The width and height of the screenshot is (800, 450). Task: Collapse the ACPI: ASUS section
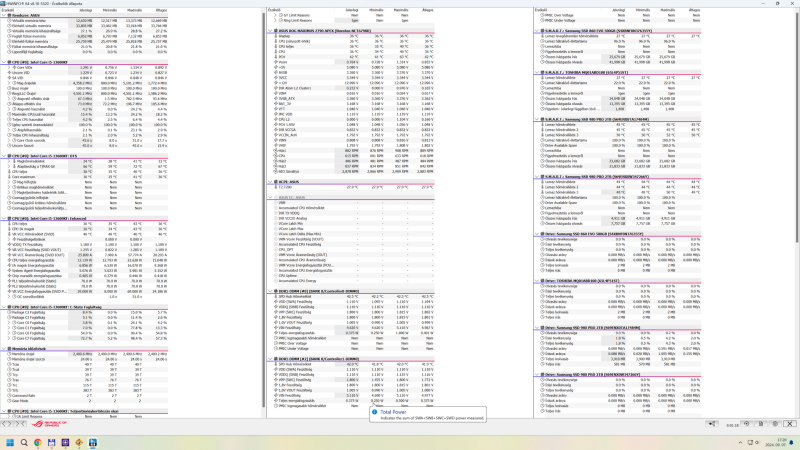click(x=270, y=182)
